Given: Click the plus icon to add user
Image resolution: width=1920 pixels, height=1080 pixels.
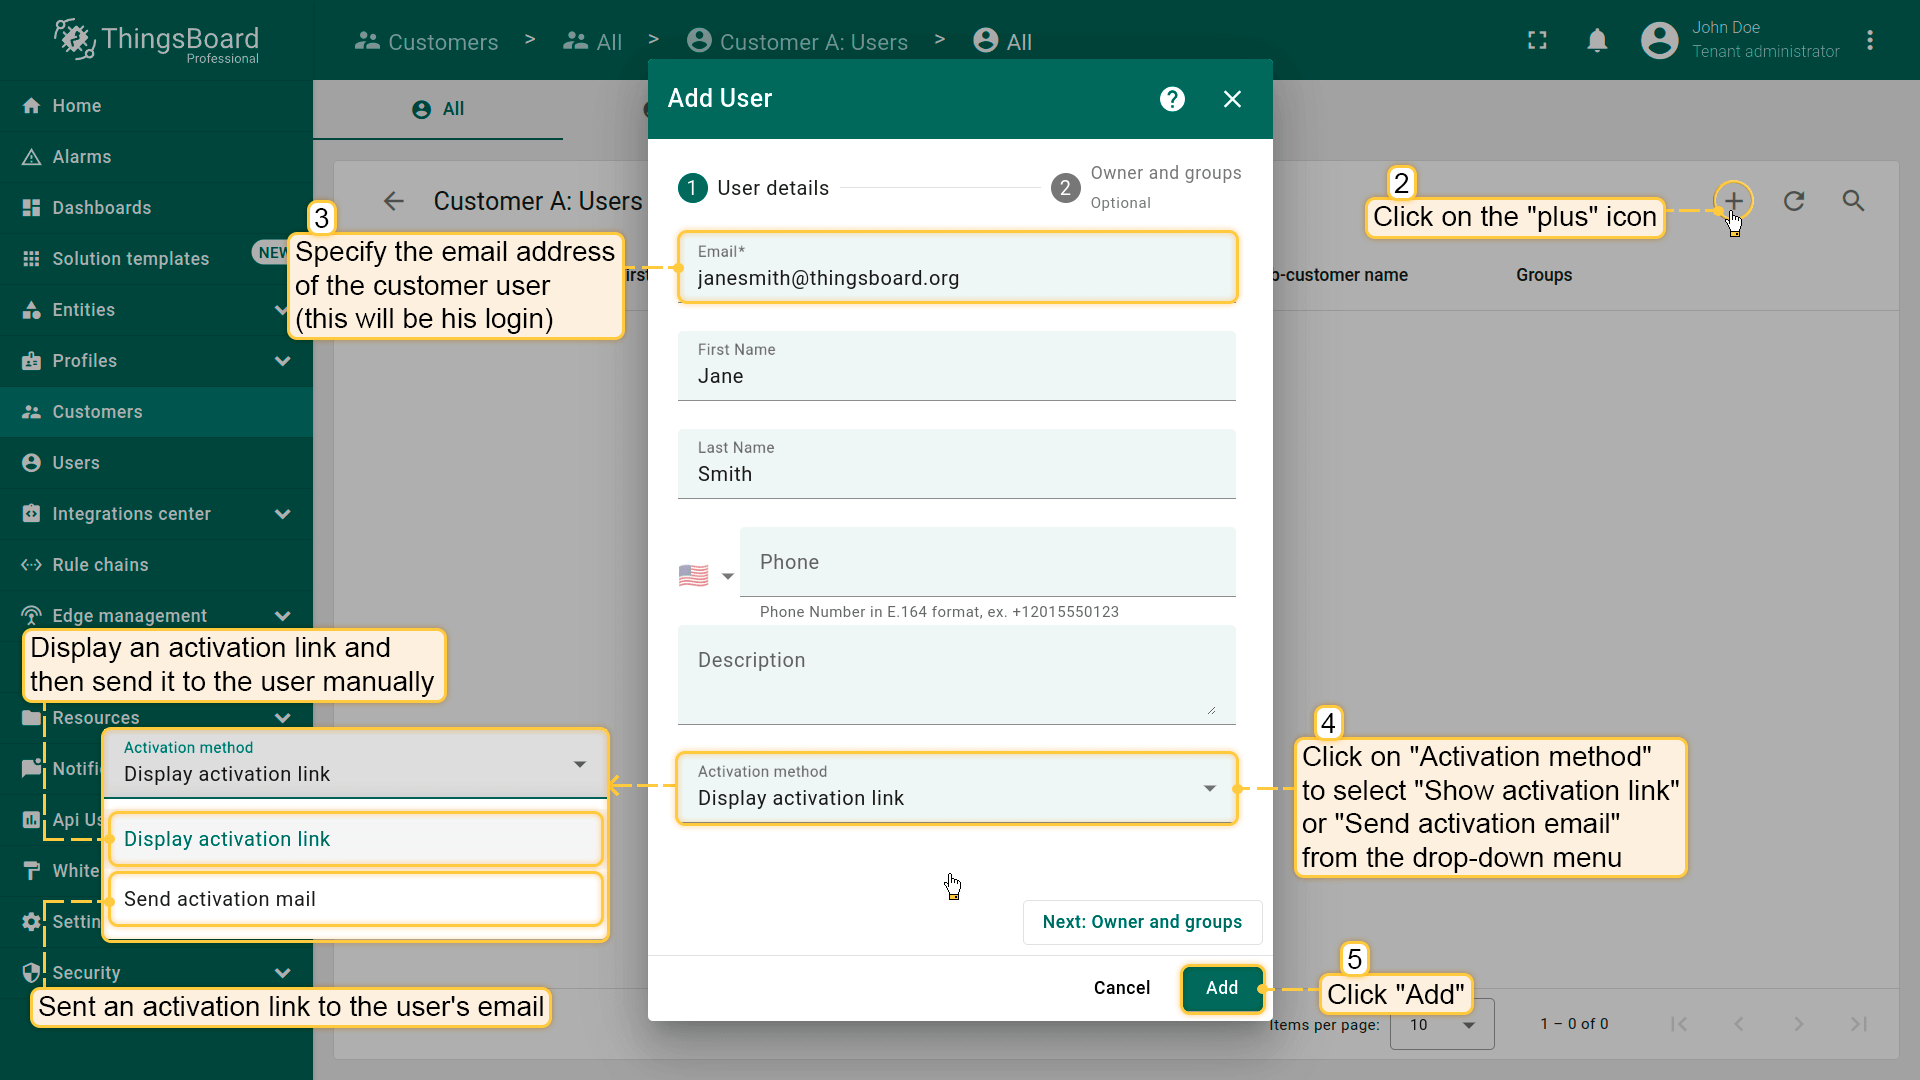Looking at the screenshot, I should 1733,200.
